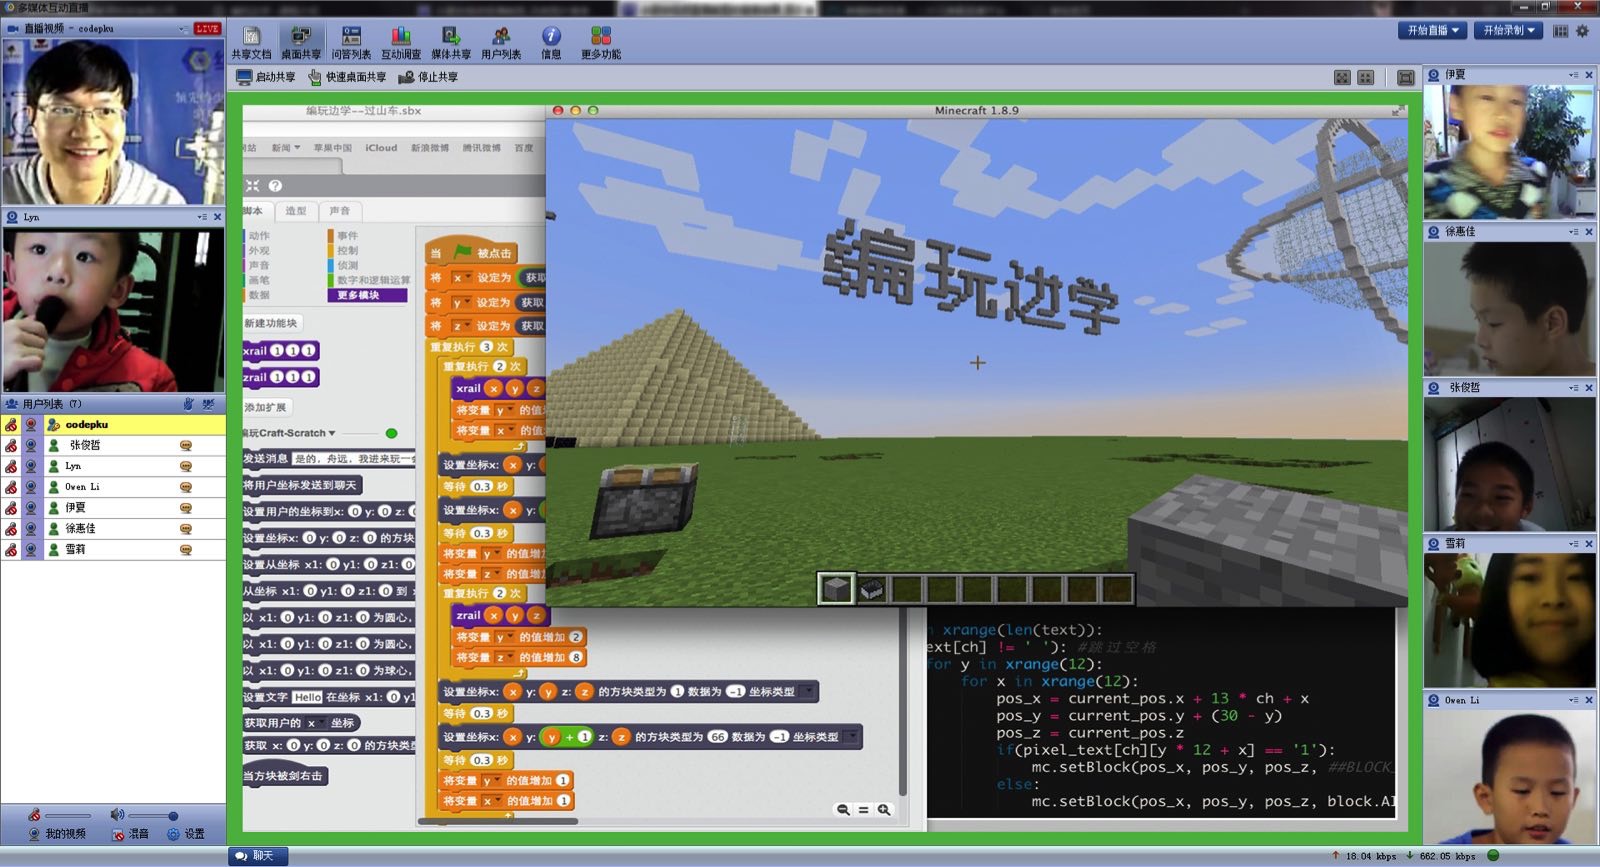This screenshot has height=867, width=1600.
Task: Expand the 开始录制 dropdown
Action: pos(1509,31)
